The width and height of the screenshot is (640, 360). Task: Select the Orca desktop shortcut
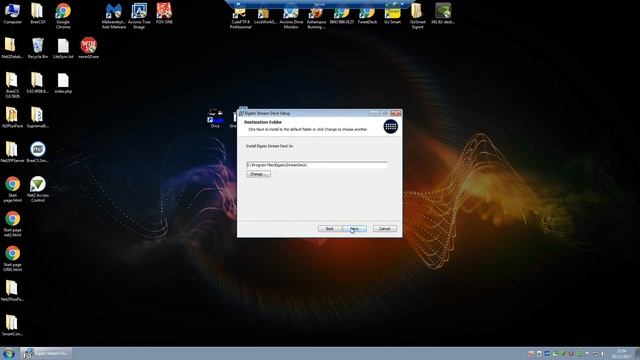215,119
